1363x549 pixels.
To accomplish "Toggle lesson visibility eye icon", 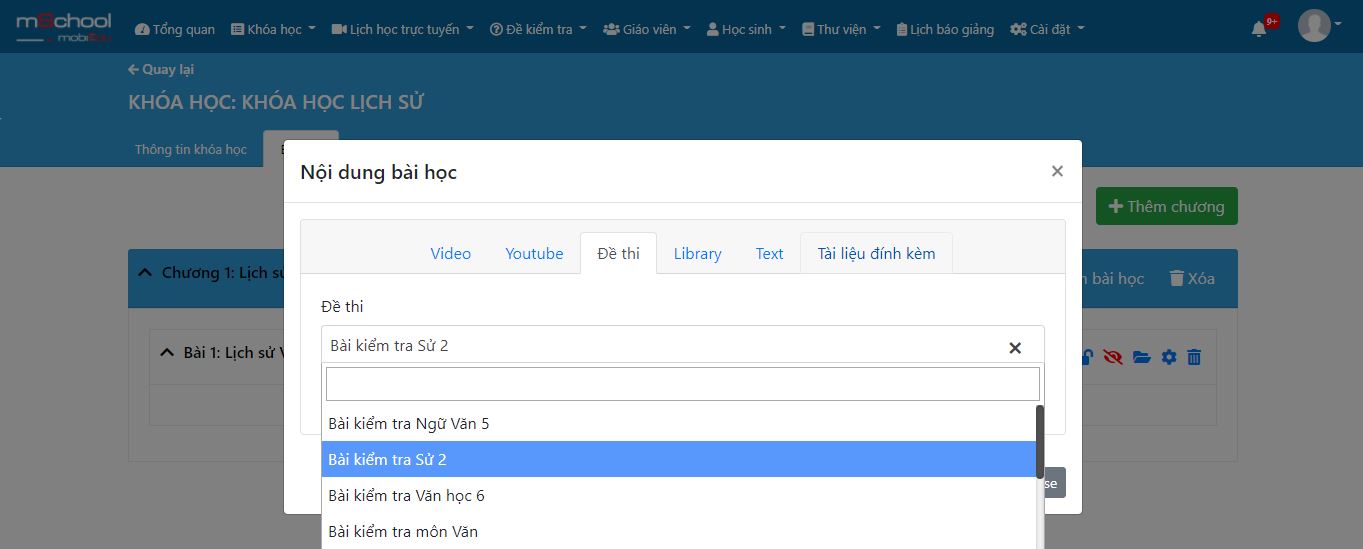I will tap(1113, 357).
